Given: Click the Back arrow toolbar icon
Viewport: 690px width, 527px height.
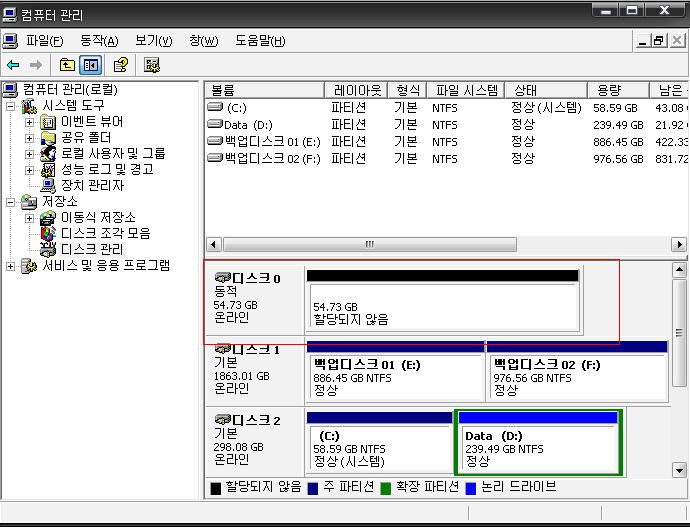Looking at the screenshot, I should pos(13,66).
